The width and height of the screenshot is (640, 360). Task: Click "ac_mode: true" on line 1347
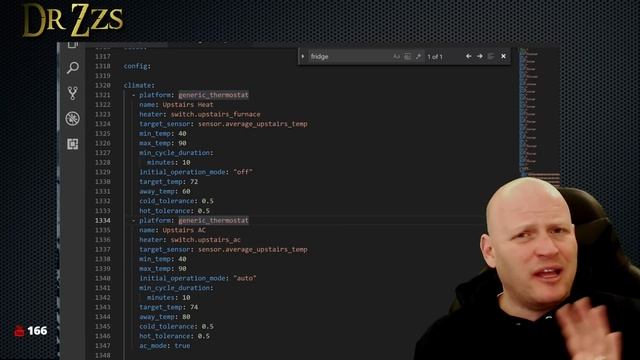(x=164, y=346)
